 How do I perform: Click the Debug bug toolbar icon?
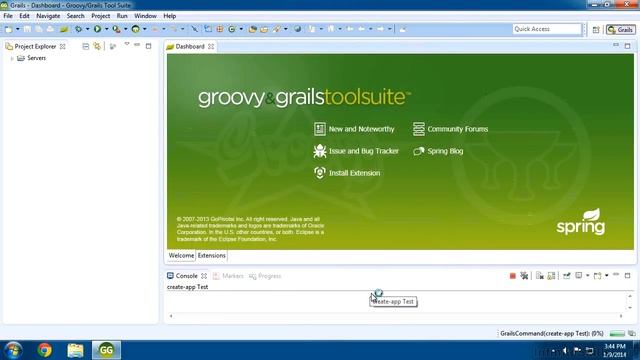tap(78, 29)
